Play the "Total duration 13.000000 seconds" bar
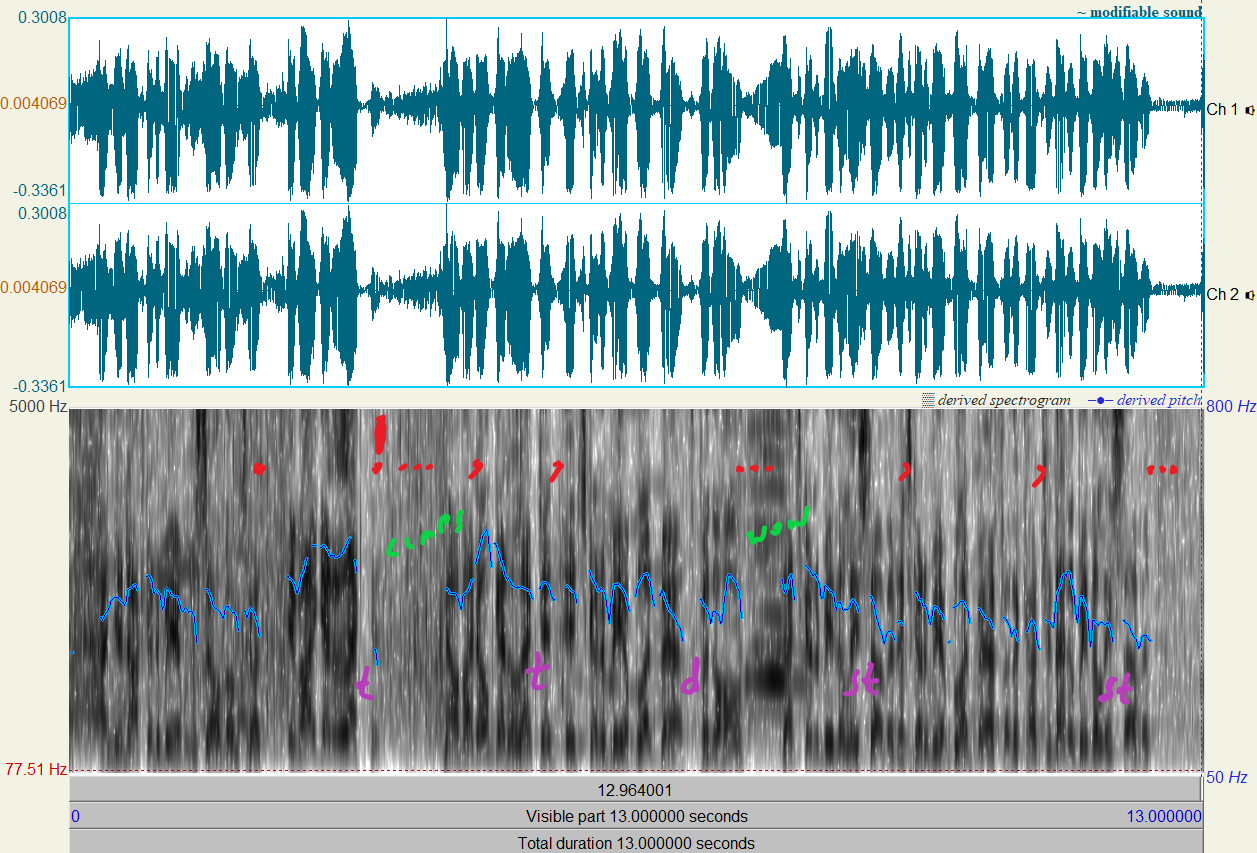1257x853 pixels. 636,842
